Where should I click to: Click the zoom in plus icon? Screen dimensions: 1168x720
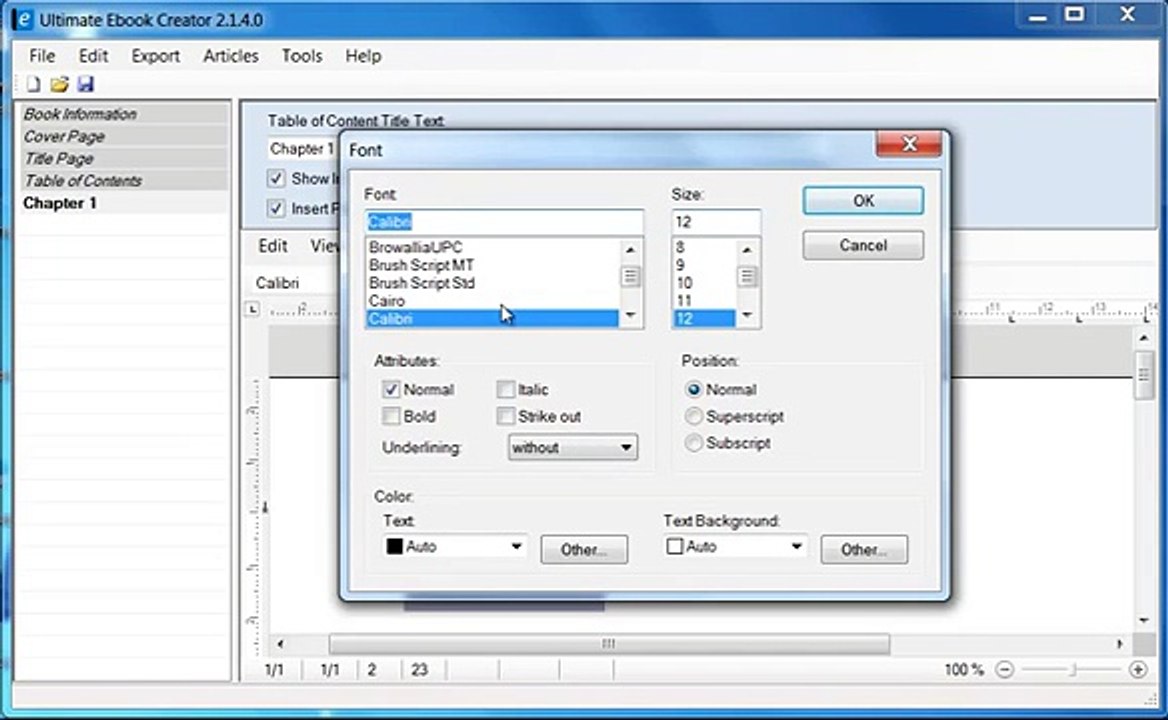click(1137, 669)
